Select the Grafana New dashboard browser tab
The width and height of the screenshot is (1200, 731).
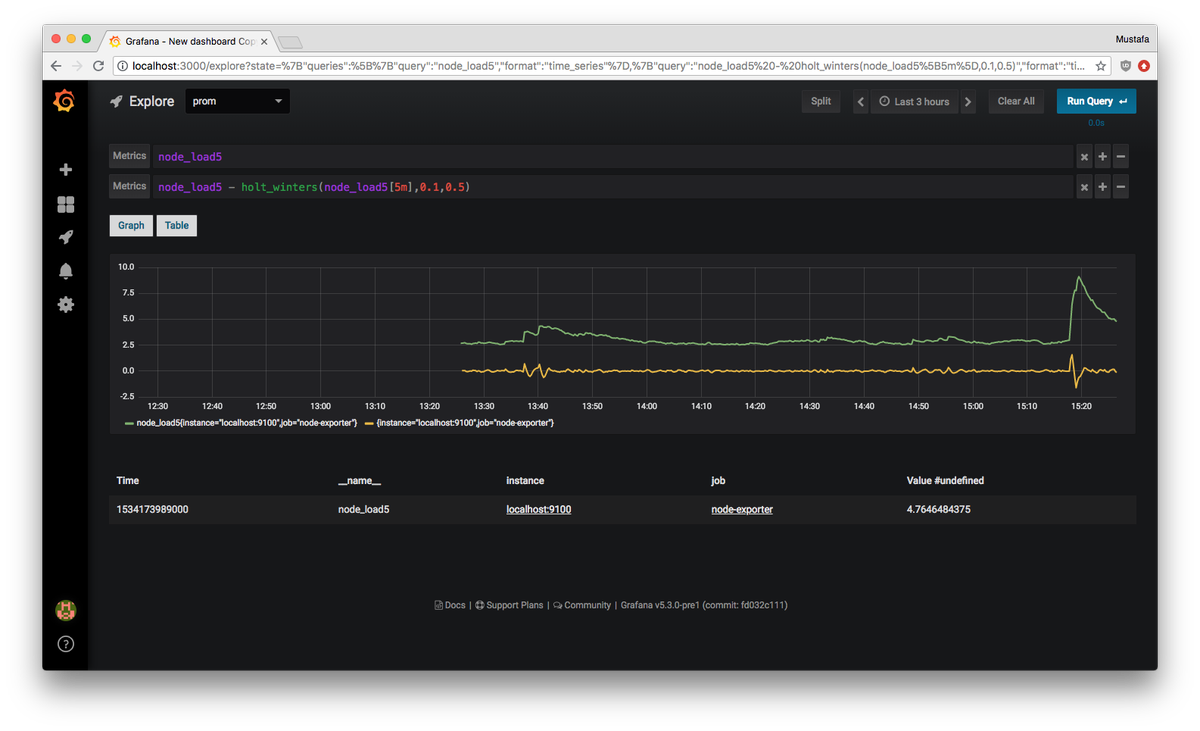point(187,42)
